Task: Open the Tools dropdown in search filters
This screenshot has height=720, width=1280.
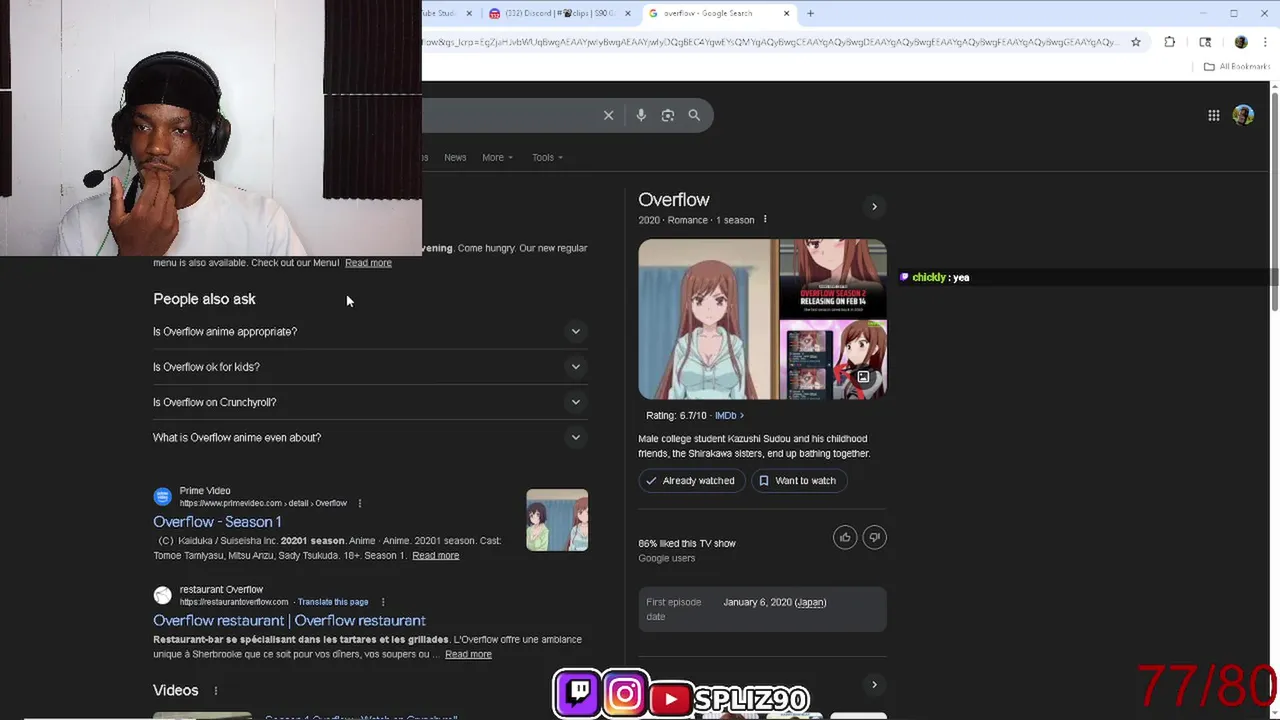Action: [x=547, y=157]
